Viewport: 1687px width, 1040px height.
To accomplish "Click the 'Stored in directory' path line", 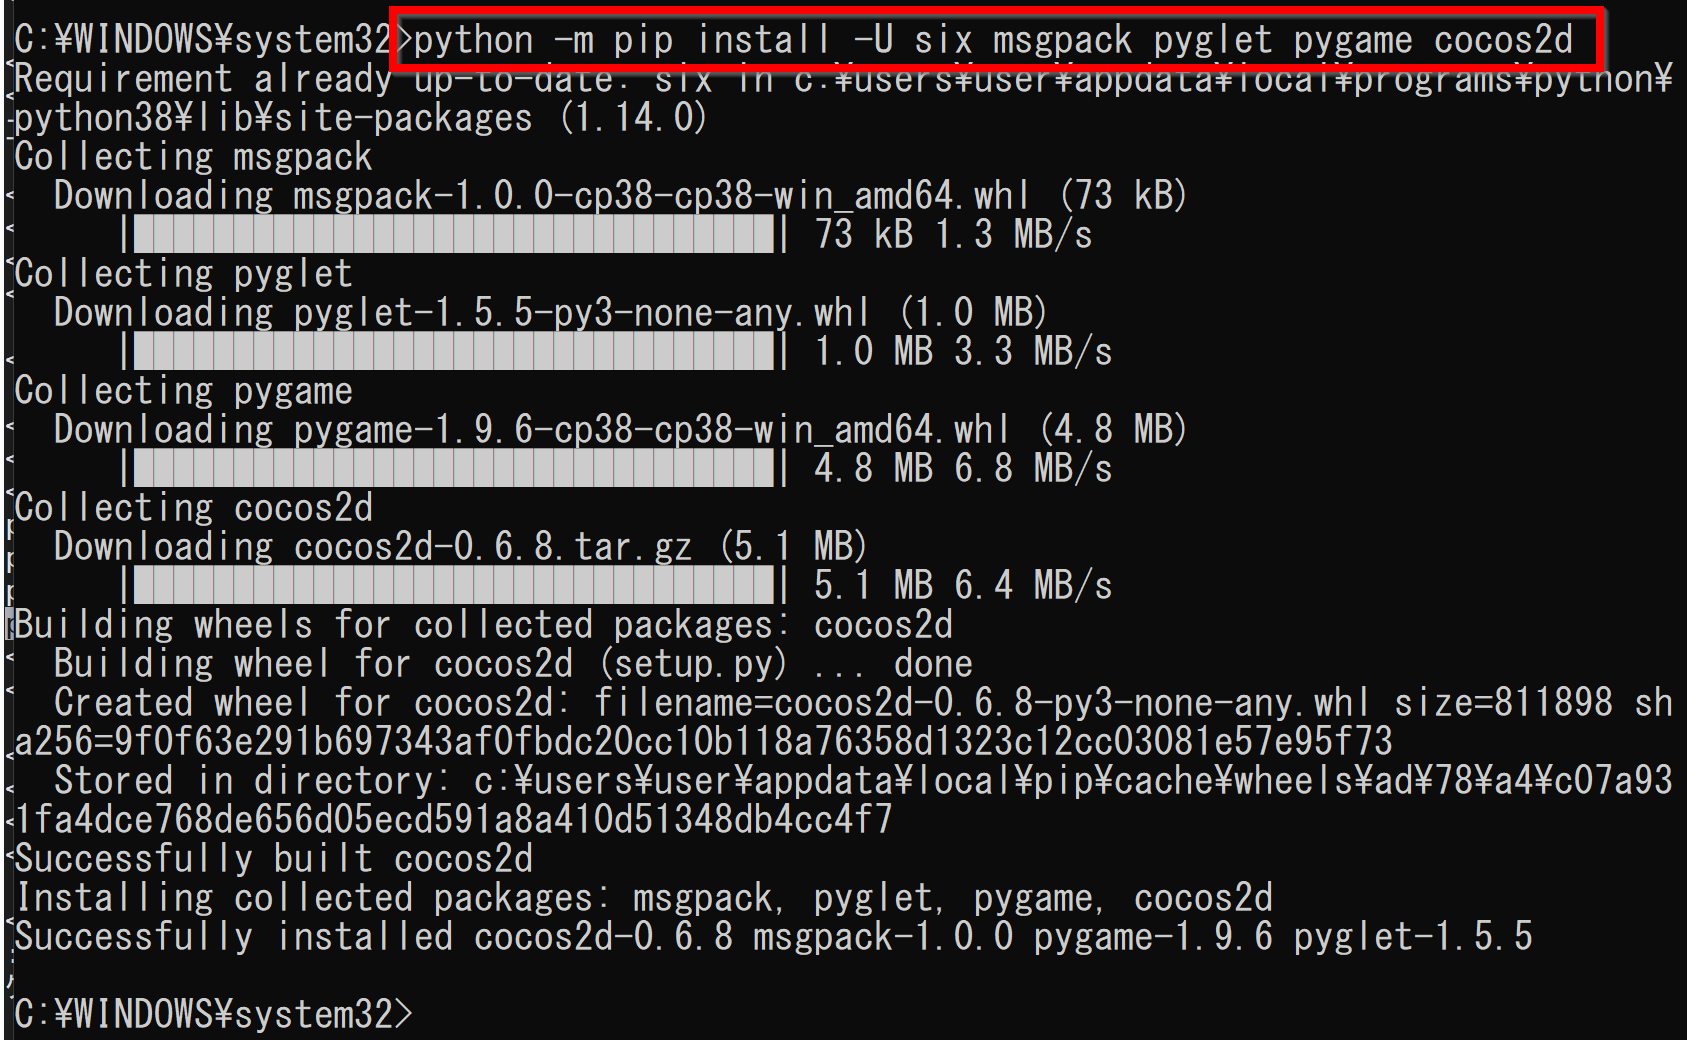I will click(x=843, y=800).
